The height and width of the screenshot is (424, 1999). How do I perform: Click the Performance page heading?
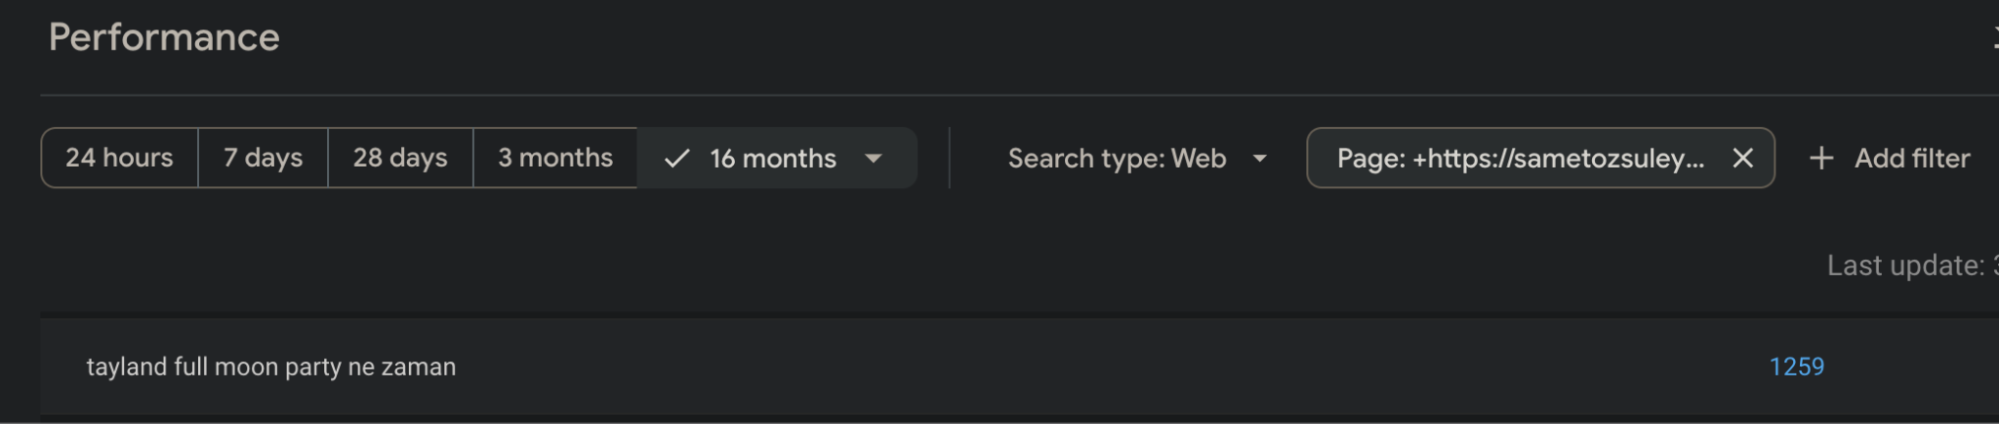point(164,37)
